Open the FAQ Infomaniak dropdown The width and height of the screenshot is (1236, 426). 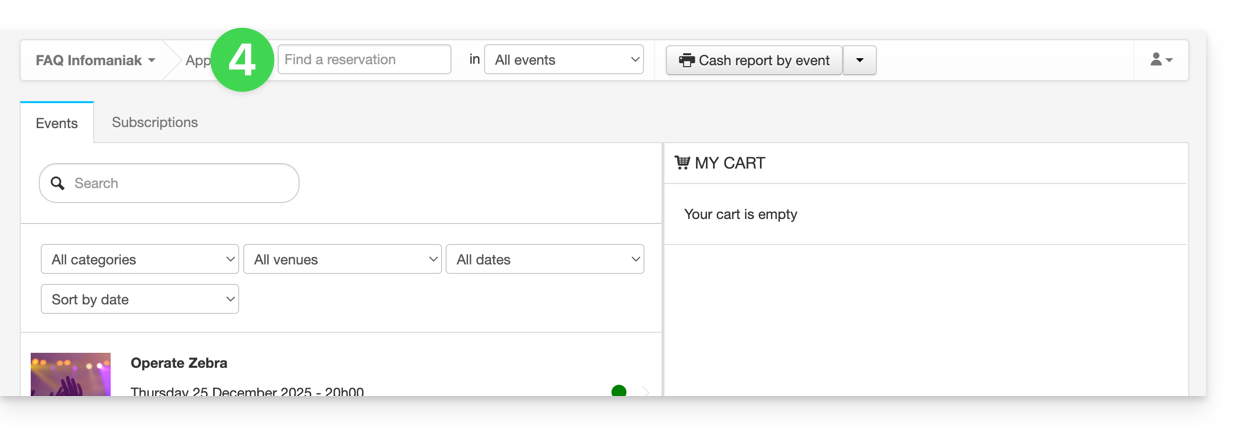[95, 60]
